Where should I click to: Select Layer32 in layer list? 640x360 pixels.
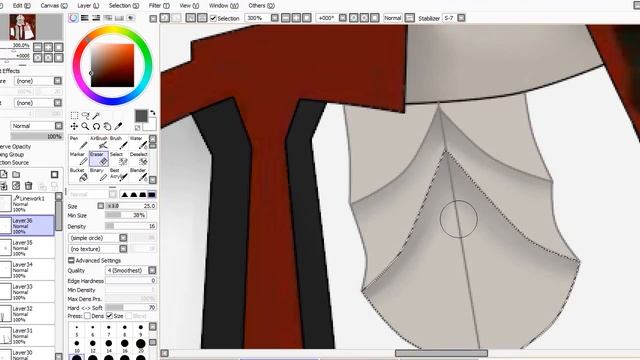tap(27, 314)
